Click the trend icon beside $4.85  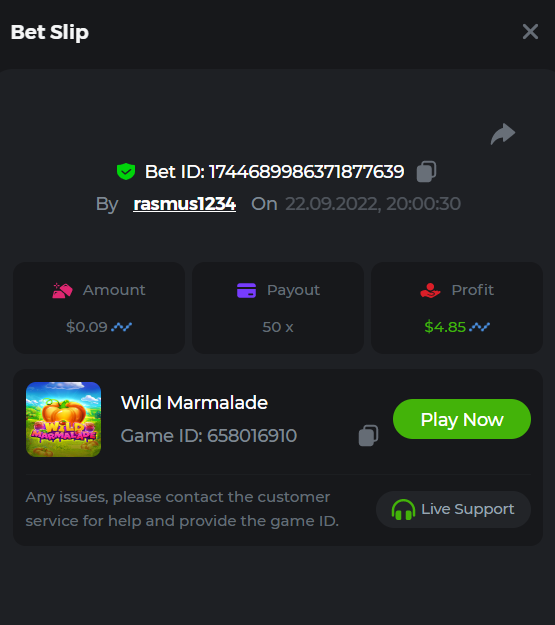coord(480,327)
